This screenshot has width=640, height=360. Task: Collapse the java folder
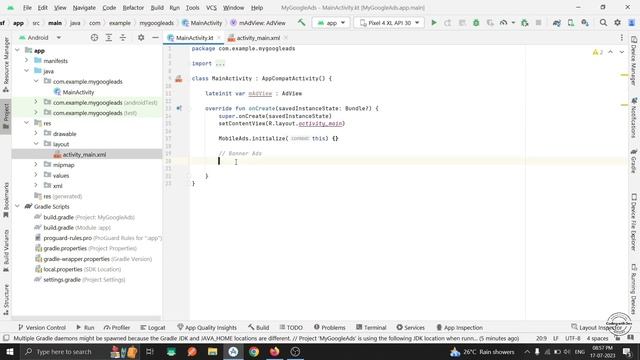[x=27, y=71]
